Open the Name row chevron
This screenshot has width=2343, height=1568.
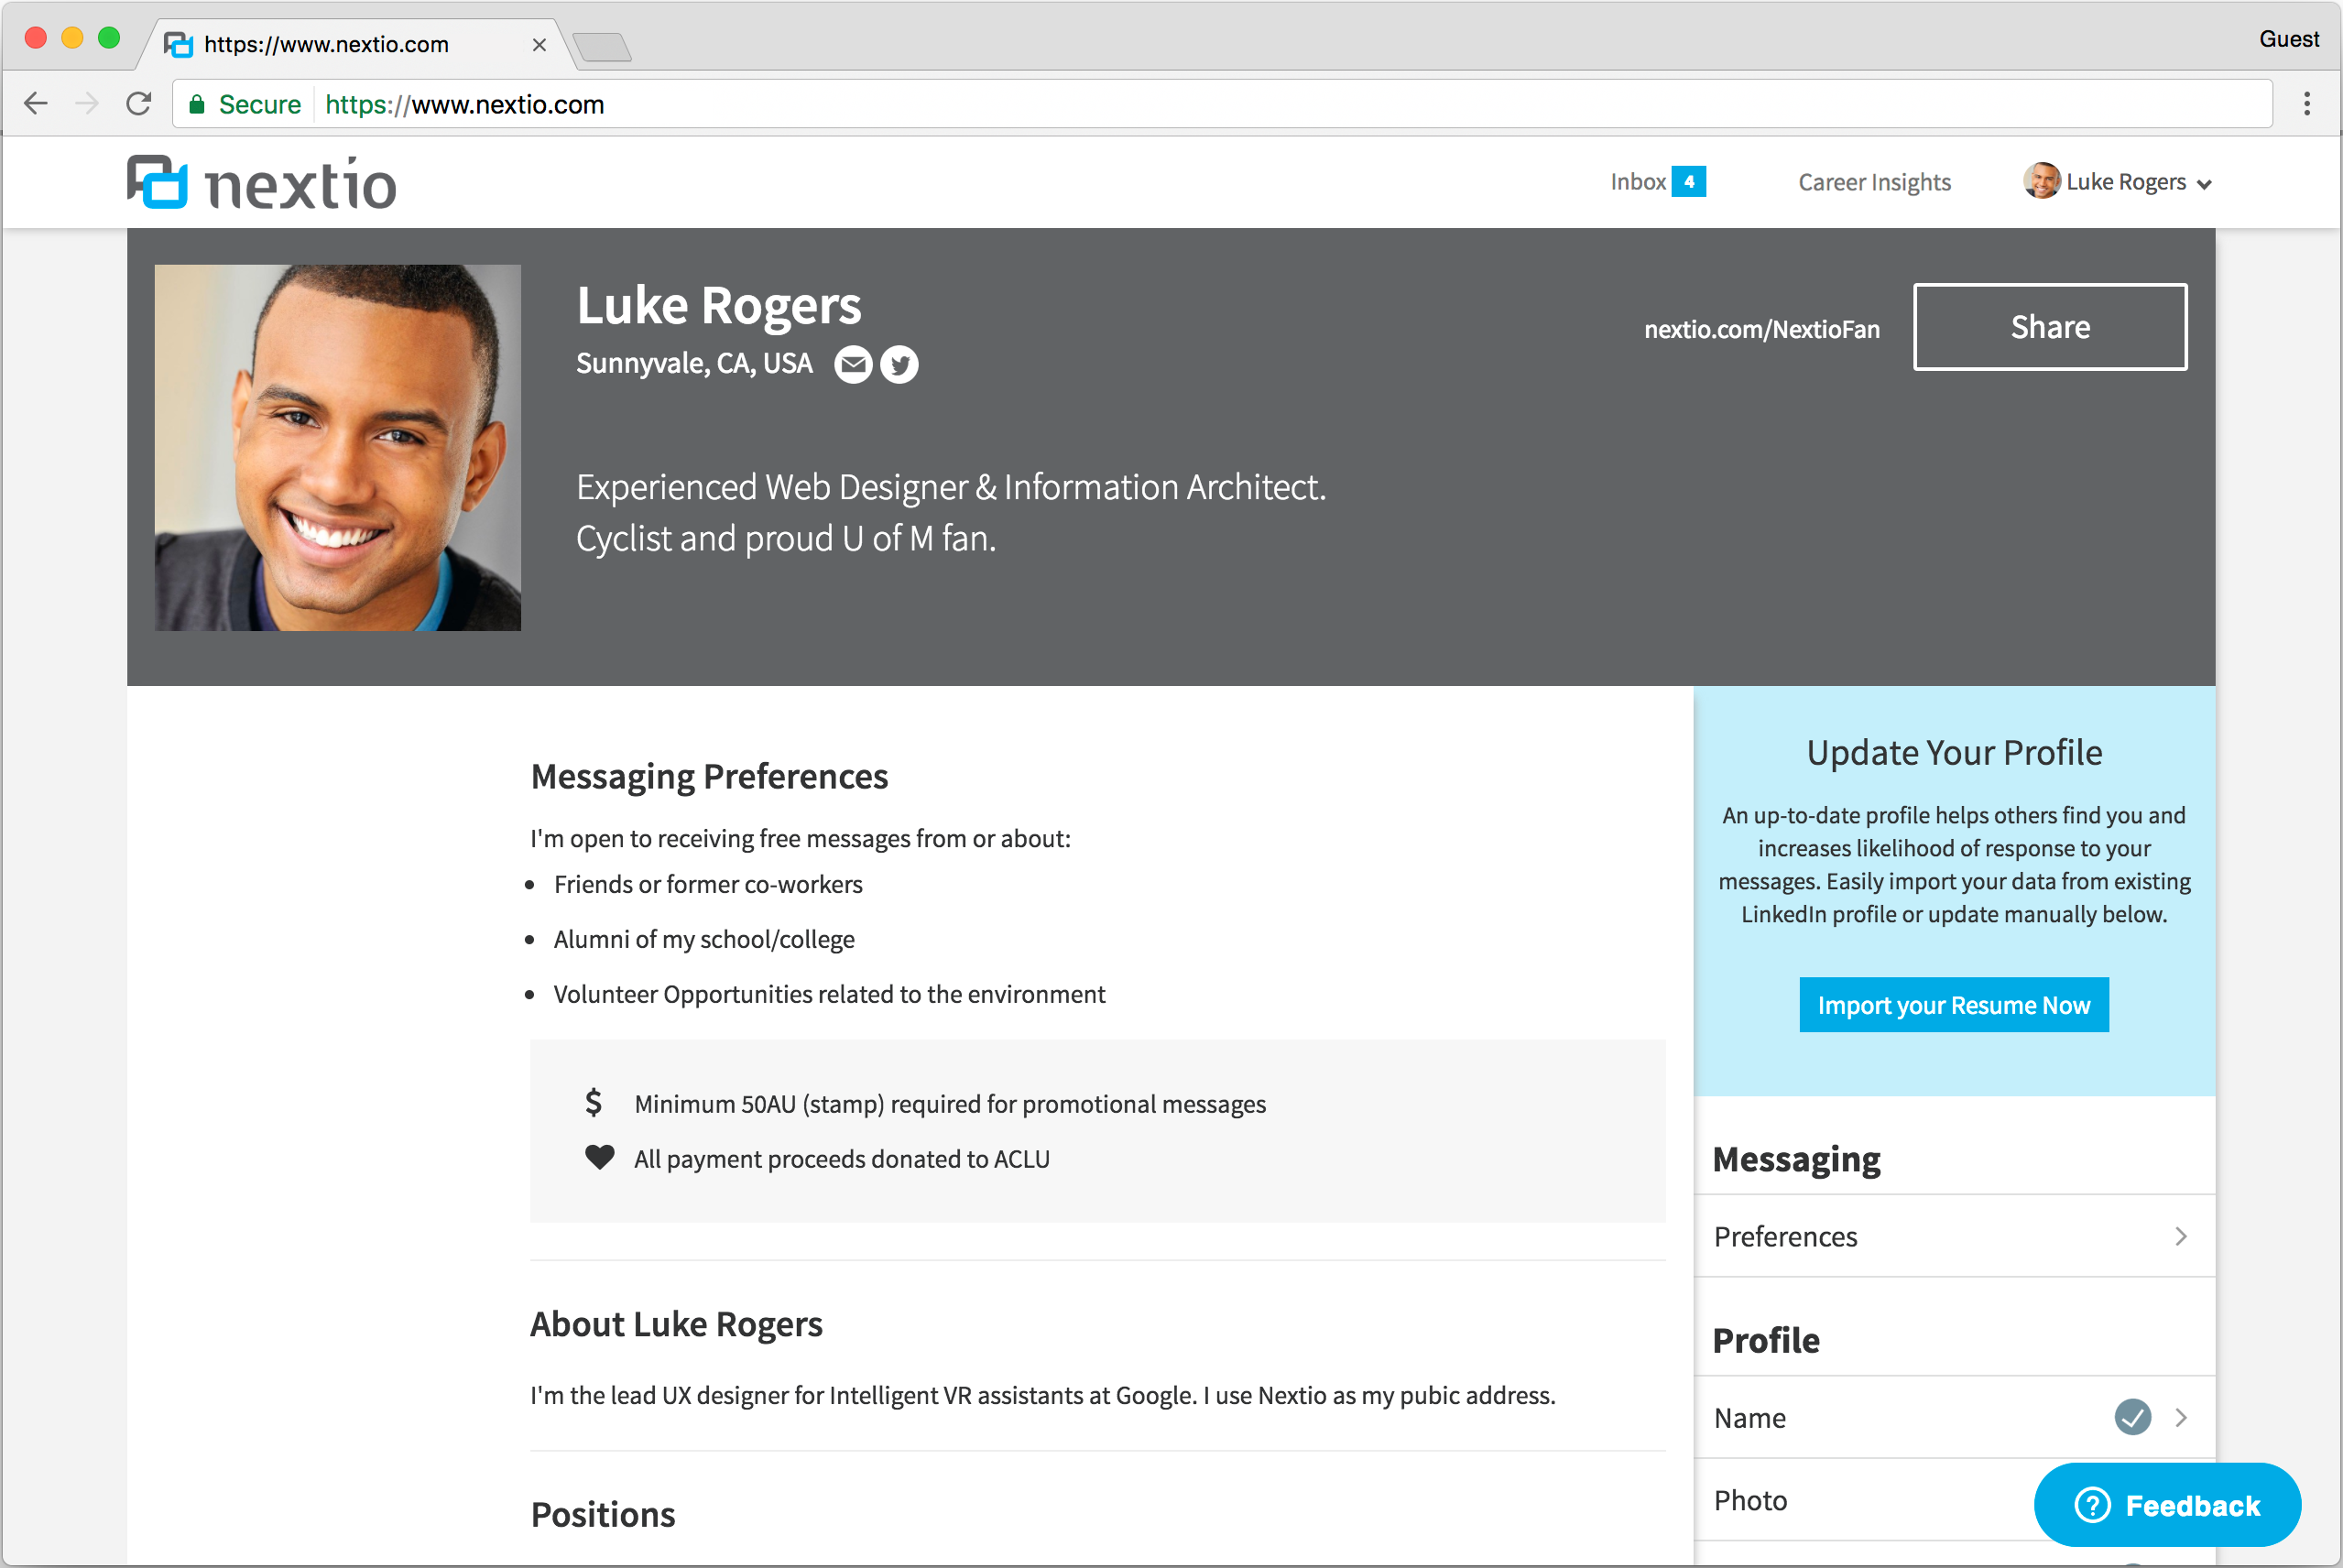pos(2181,1417)
